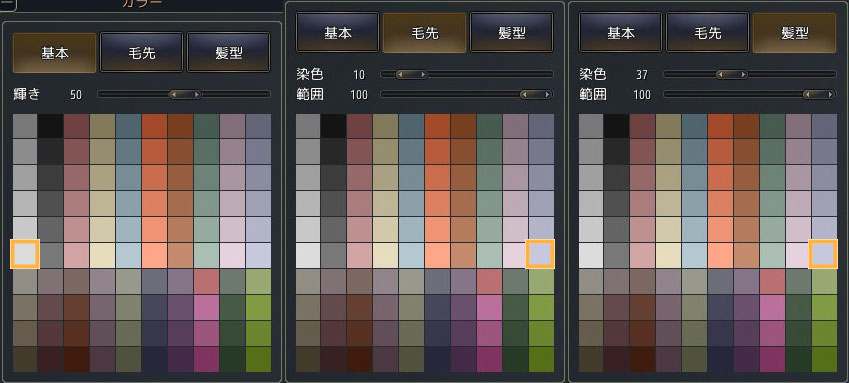Choose the darkest gray swatch of first column in 染色 37 panel
The width and height of the screenshot is (849, 383).
pos(591,126)
